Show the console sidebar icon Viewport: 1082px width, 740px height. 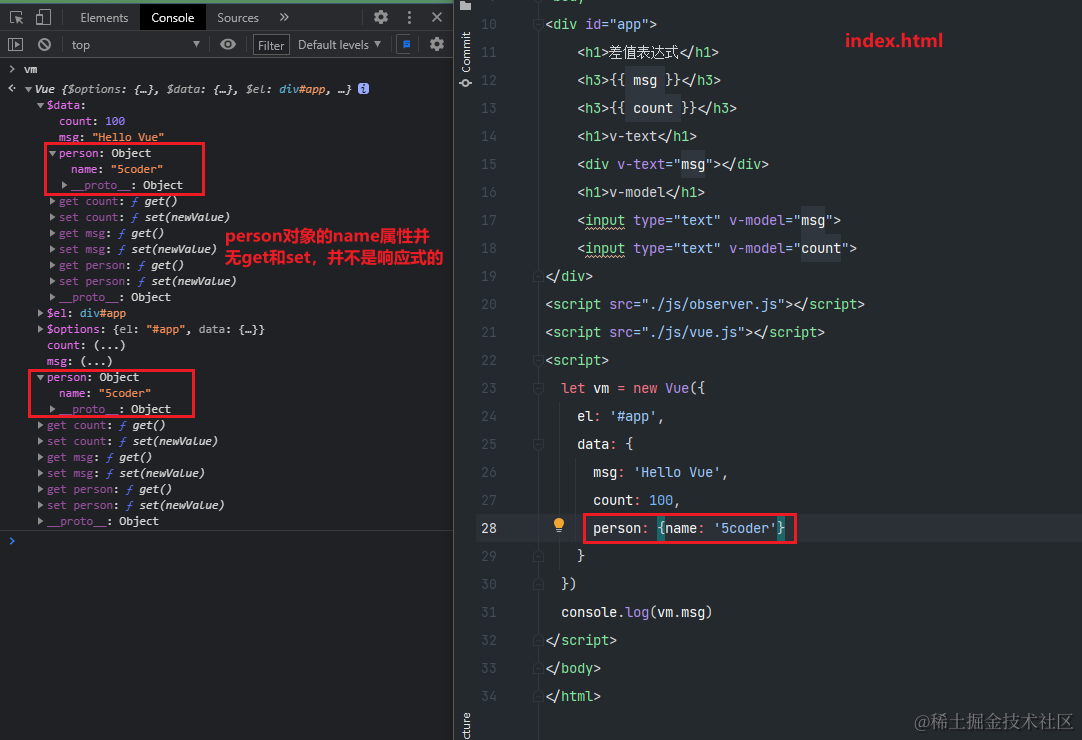click(15, 45)
